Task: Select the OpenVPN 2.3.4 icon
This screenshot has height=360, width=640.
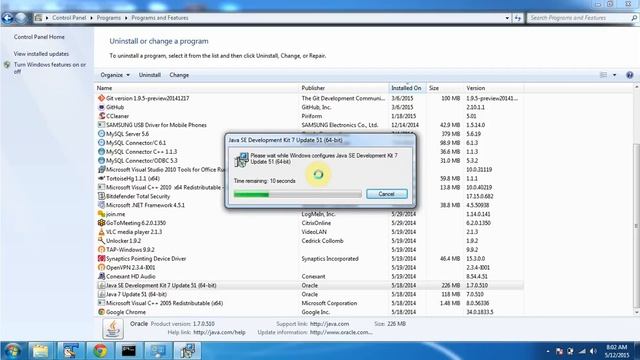Action: [x=101, y=267]
